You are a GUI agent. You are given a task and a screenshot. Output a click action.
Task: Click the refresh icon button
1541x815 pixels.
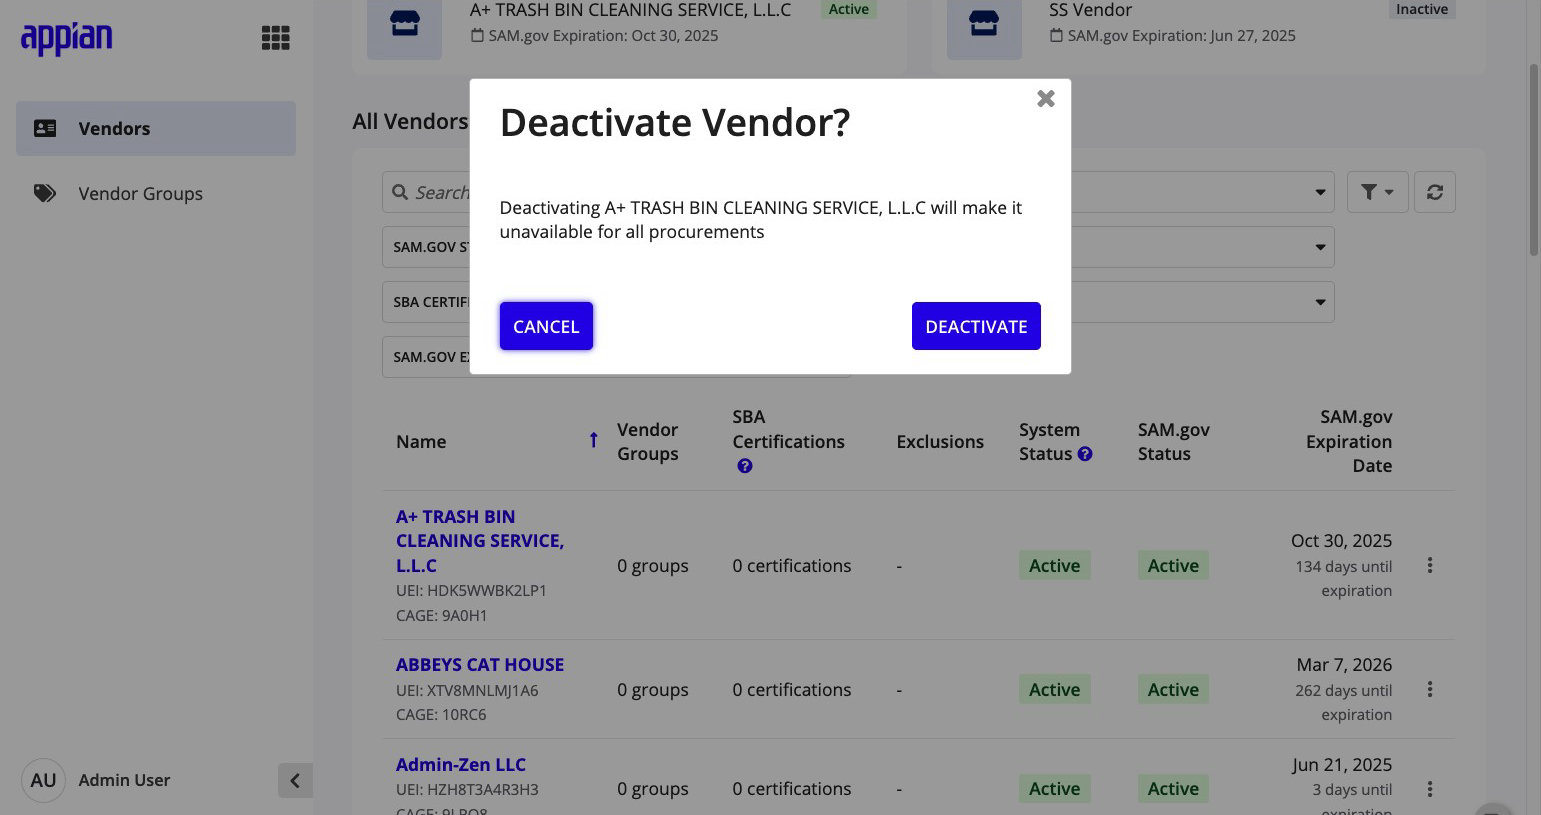(1435, 192)
